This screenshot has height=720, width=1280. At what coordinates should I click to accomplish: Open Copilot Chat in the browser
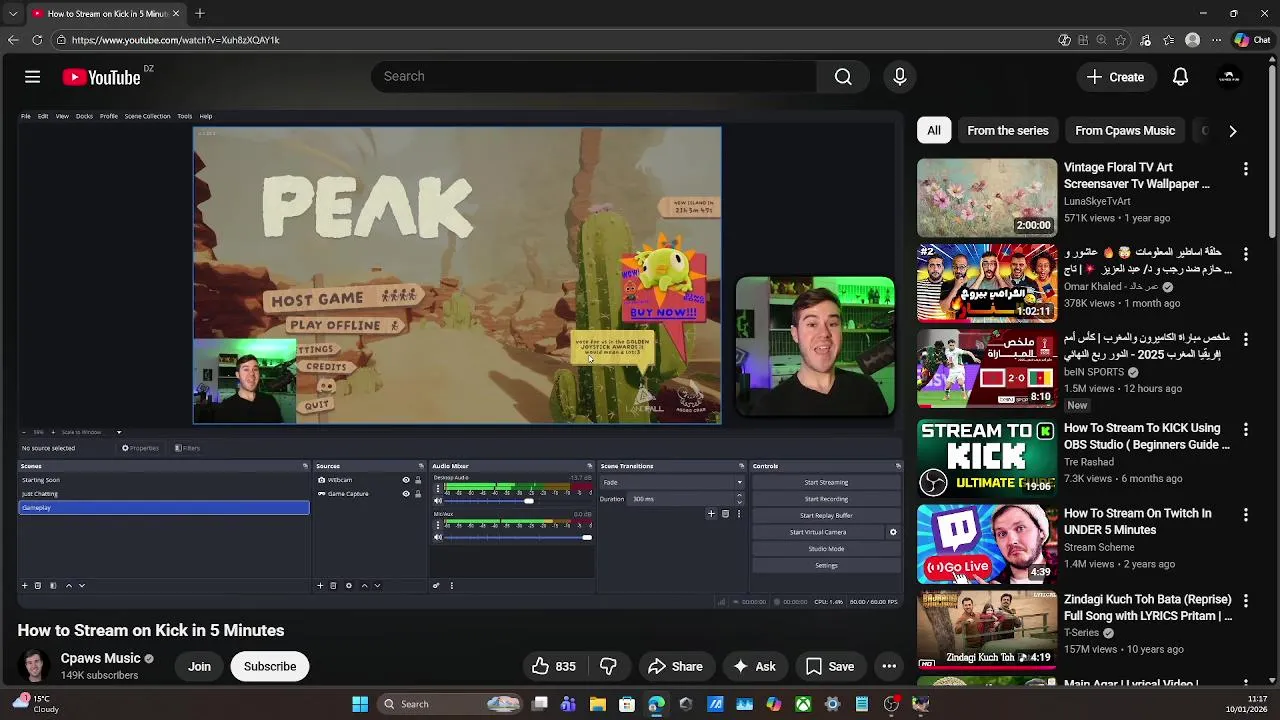click(x=1253, y=40)
